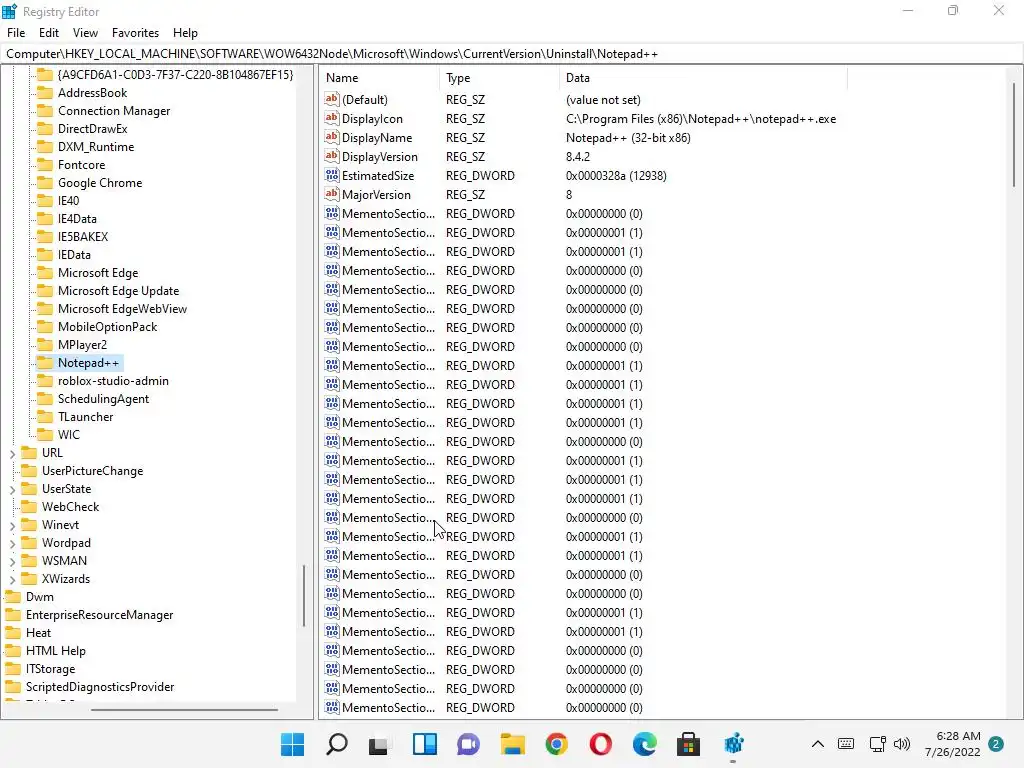The width and height of the screenshot is (1024, 768).
Task: Launch Microsoft Edge from taskbar
Action: [x=645, y=744]
